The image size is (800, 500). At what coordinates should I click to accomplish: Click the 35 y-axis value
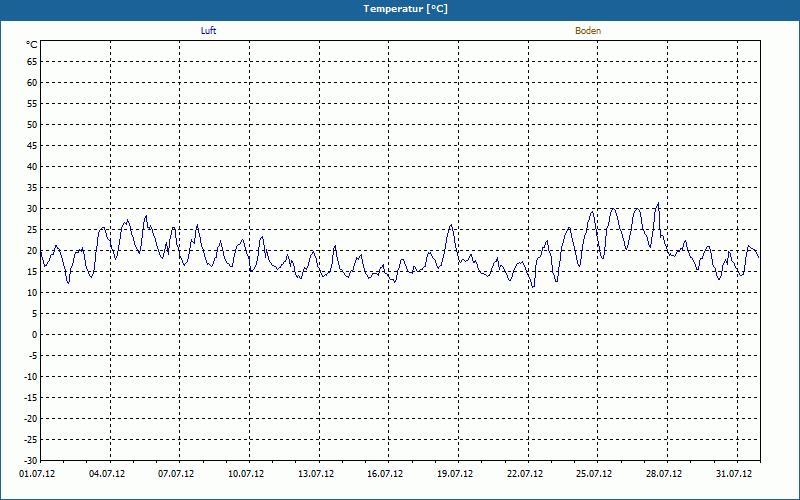(32, 188)
